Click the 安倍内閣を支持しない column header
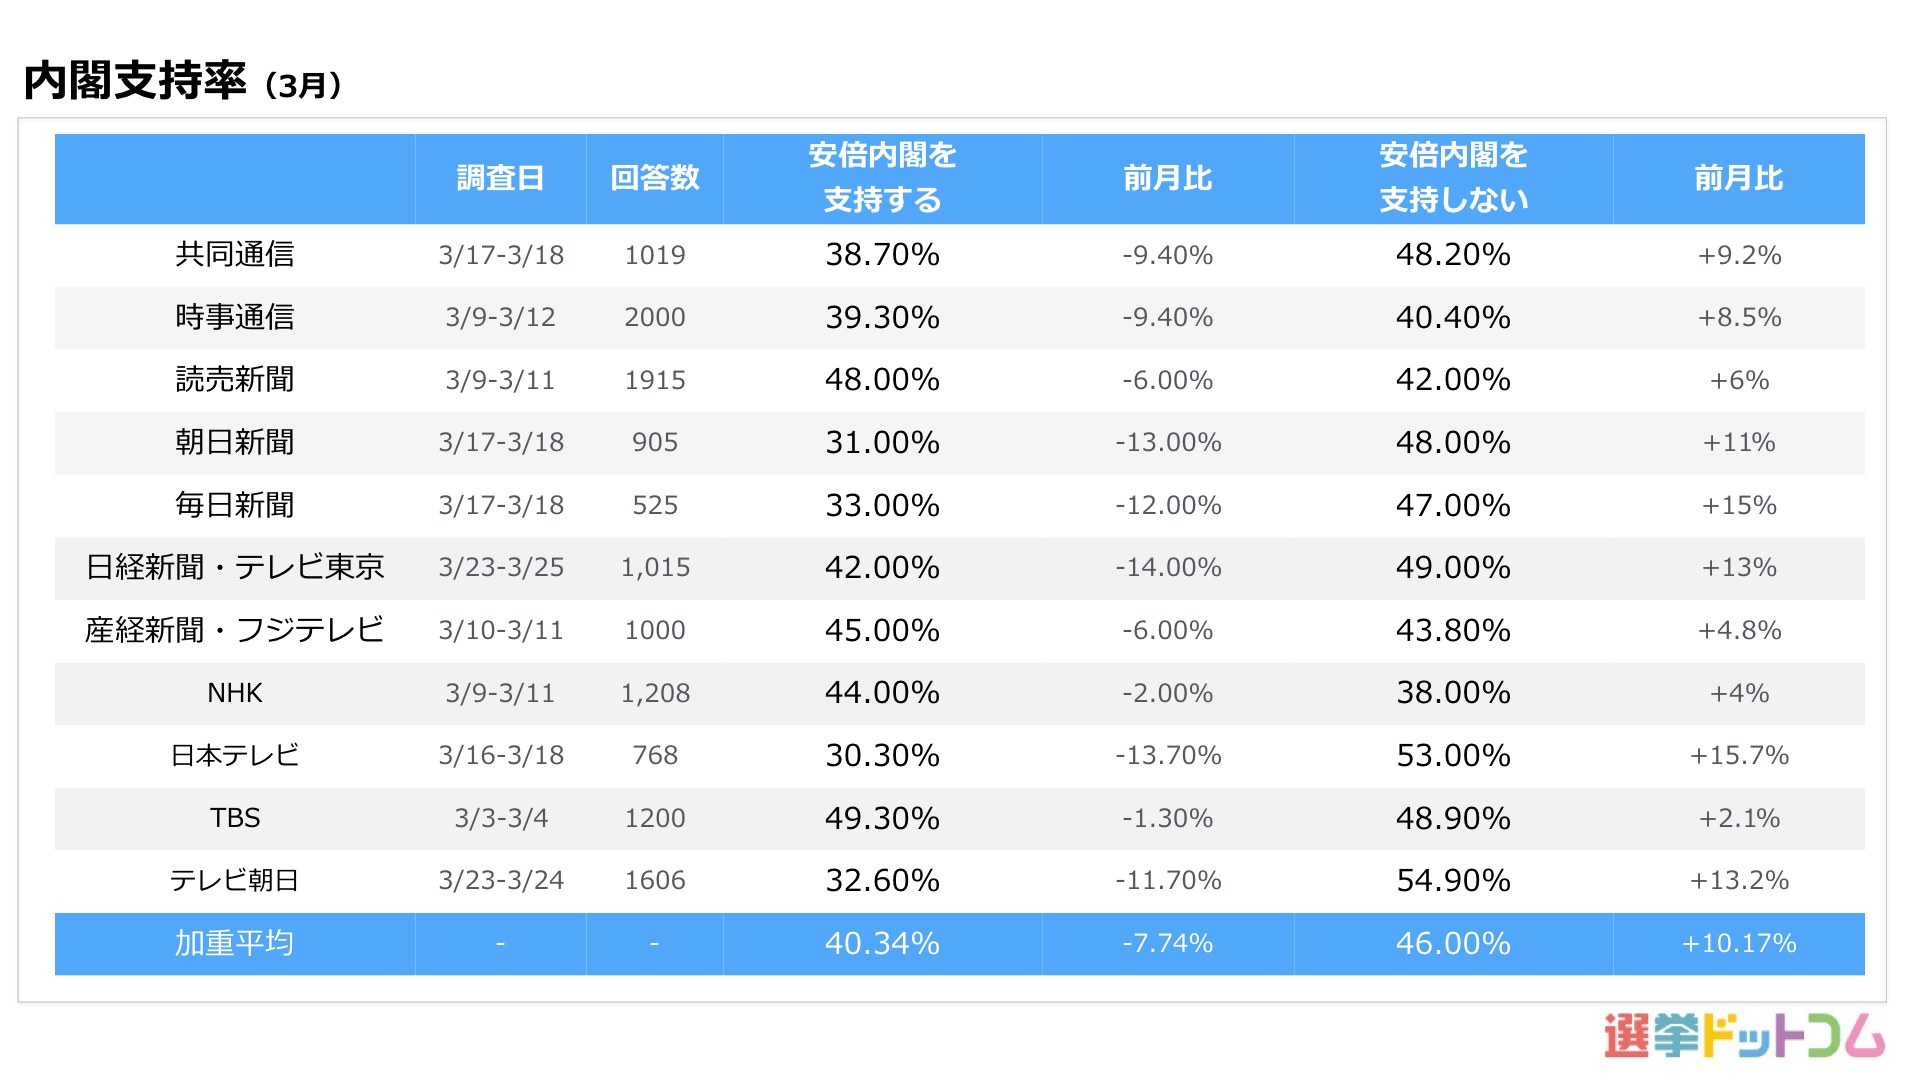This screenshot has width=1920, height=1080. tap(1453, 178)
